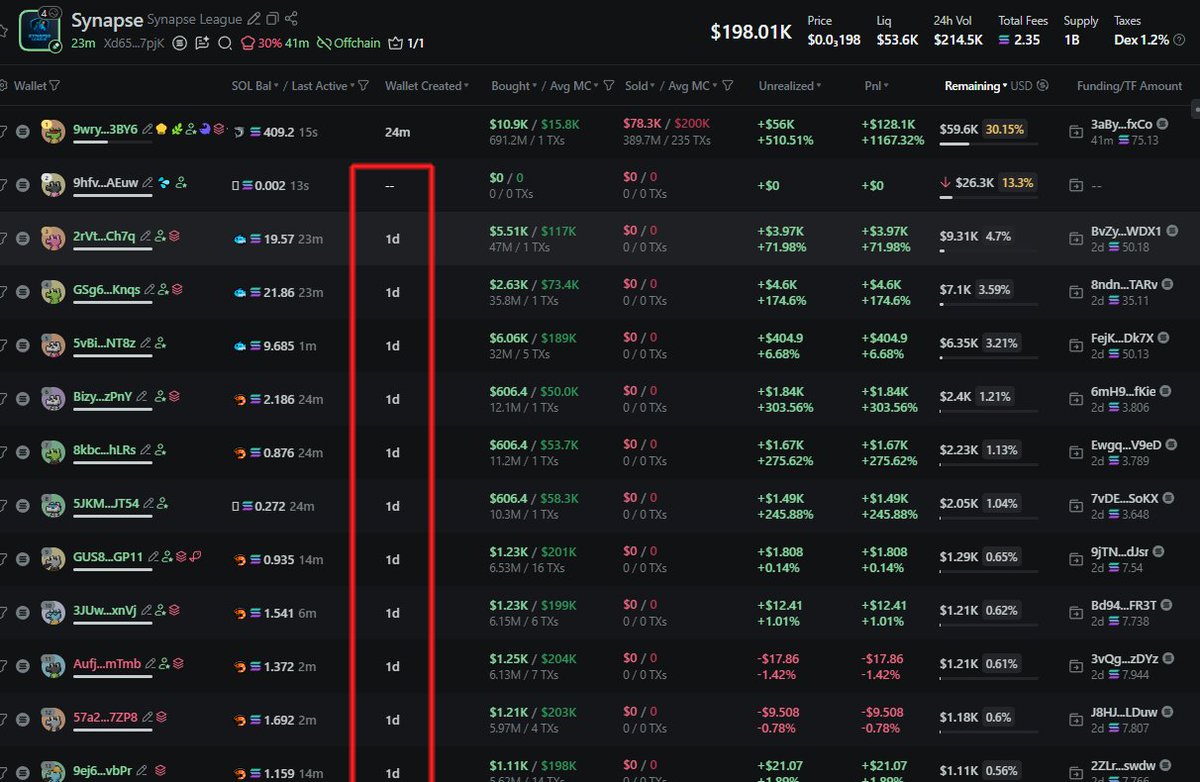Screen dimensions: 1200x782
Task: Click the pencil edit icon beside Synapse League
Action: tap(255, 19)
